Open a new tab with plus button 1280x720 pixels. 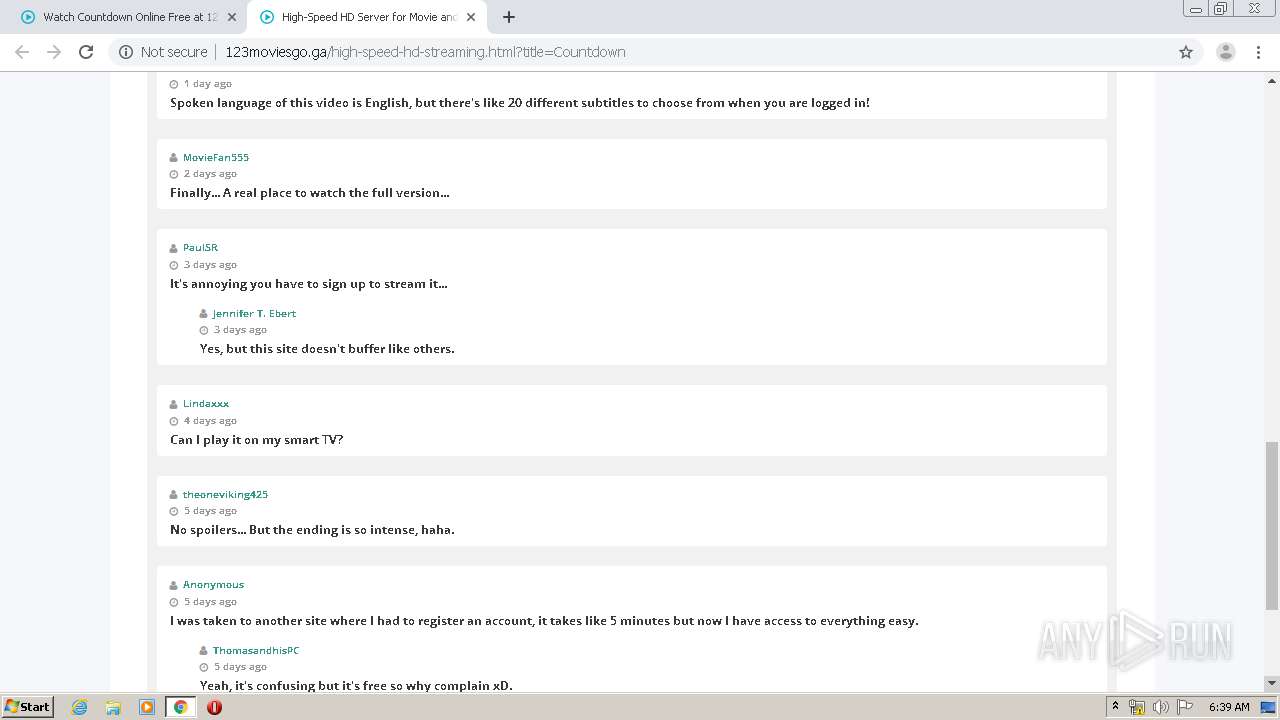(x=509, y=17)
